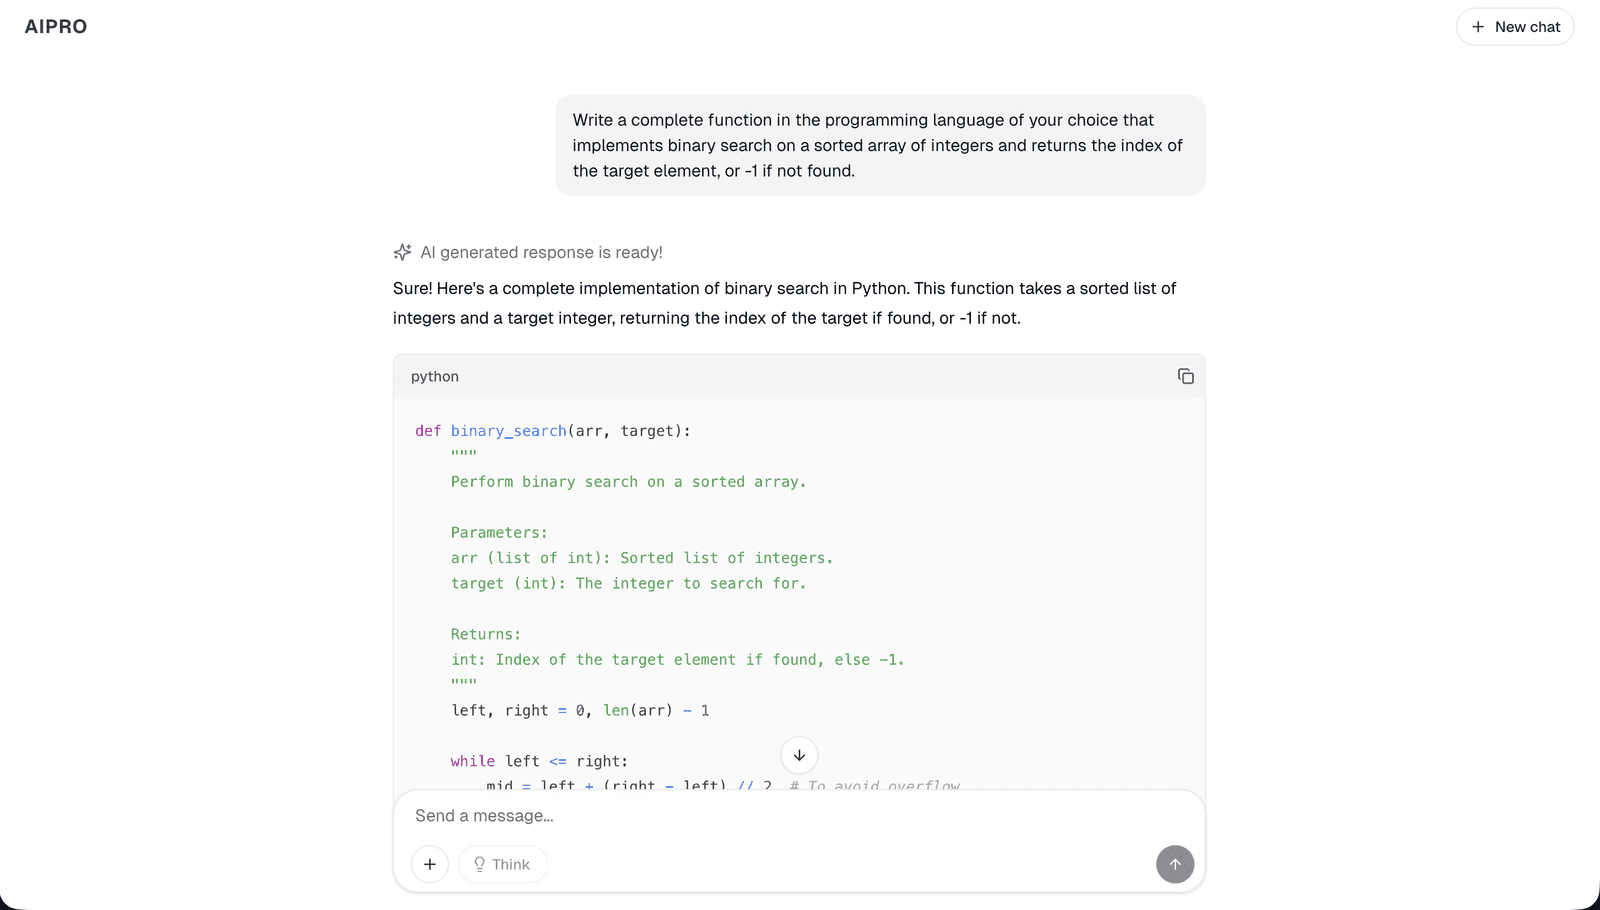Click the sparkle AI response icon
The height and width of the screenshot is (910, 1600).
(x=402, y=252)
